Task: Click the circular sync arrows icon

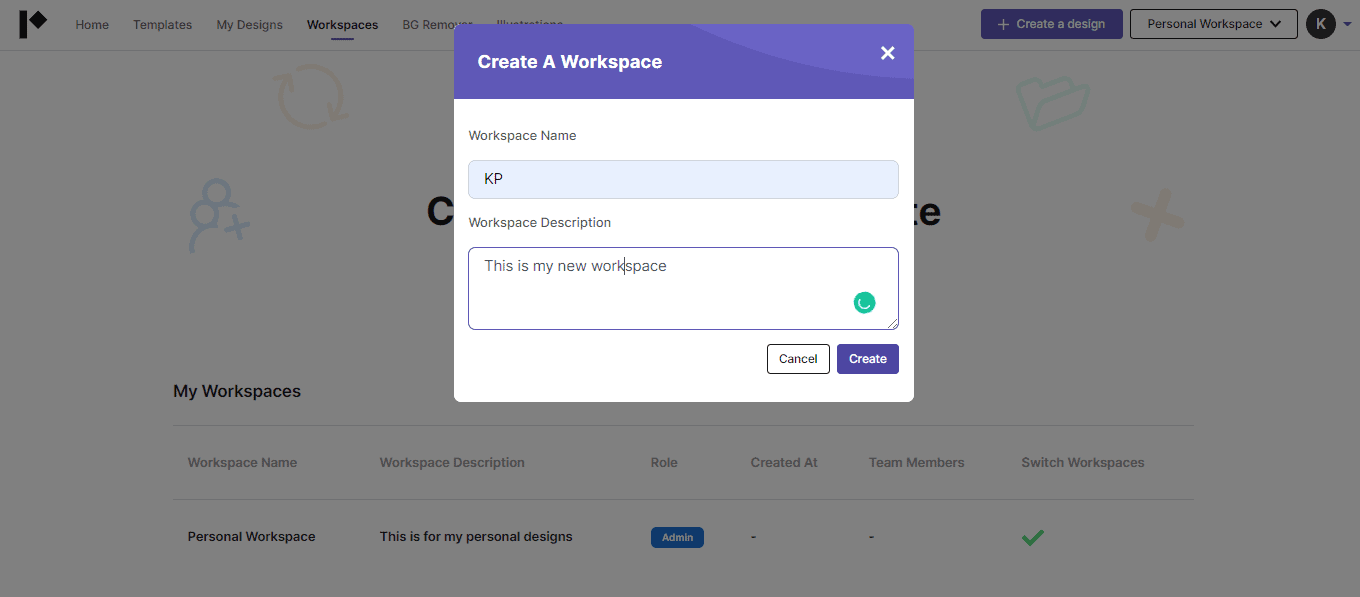Action: (x=312, y=97)
